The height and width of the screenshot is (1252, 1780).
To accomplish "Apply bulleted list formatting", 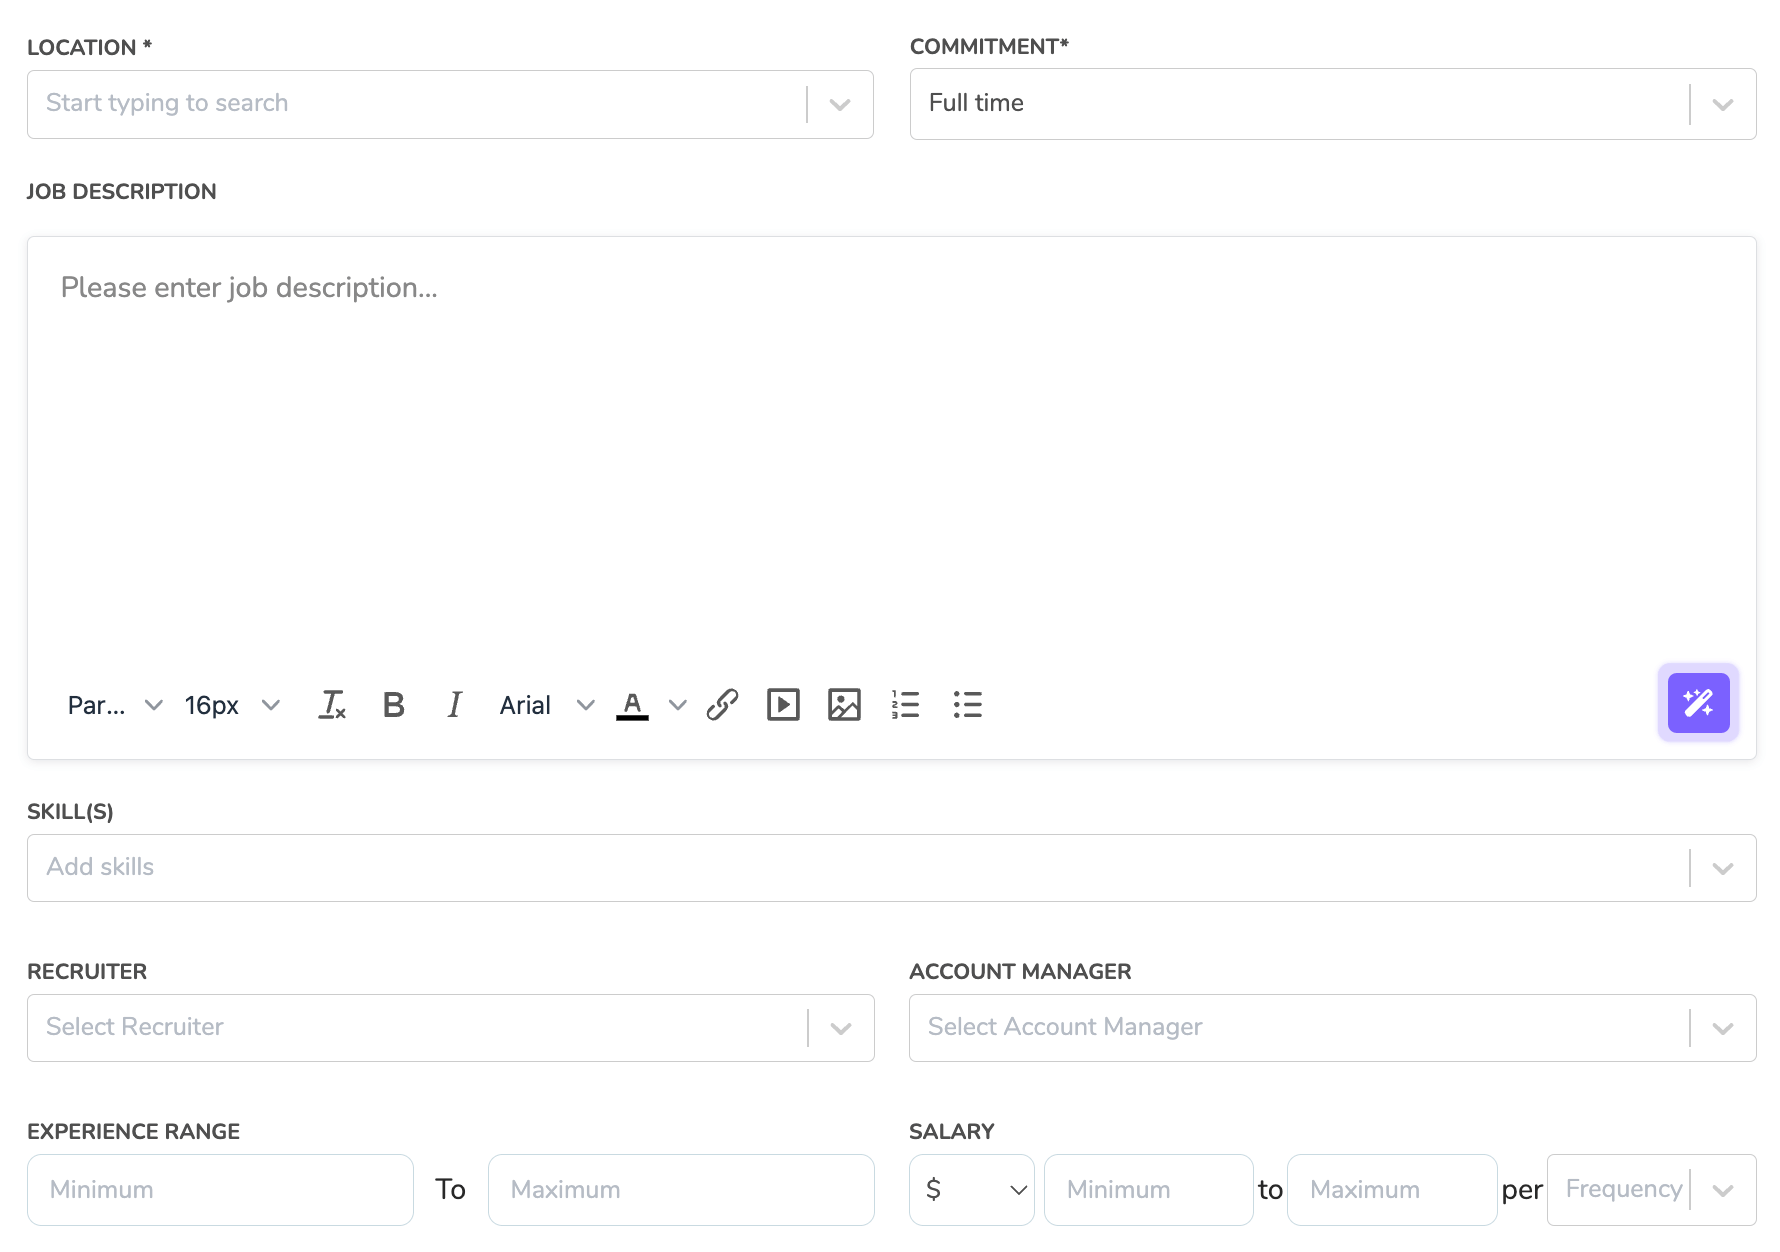I will (967, 705).
